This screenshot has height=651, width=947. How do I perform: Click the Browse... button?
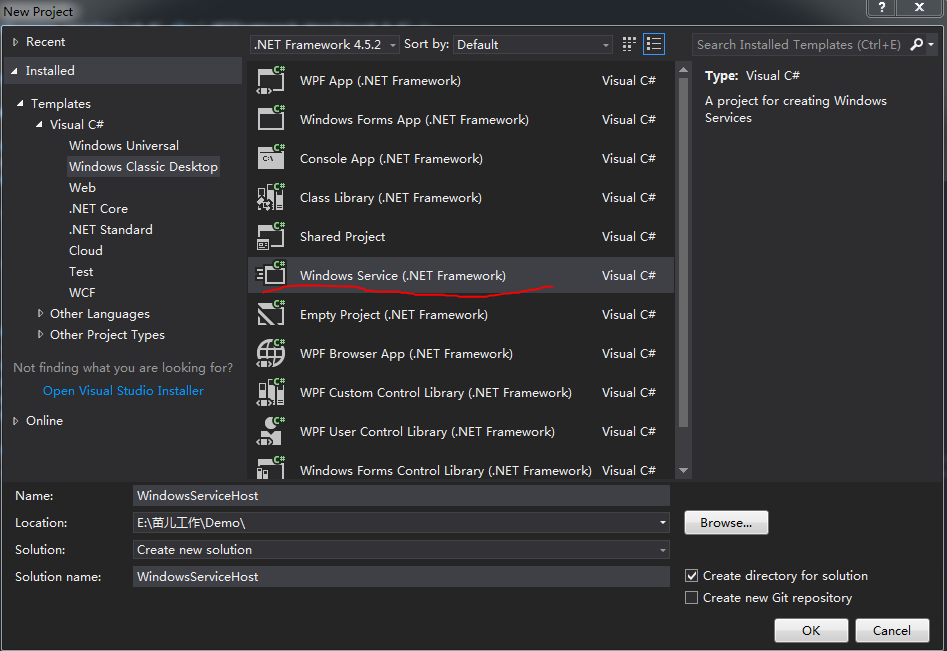tap(726, 523)
